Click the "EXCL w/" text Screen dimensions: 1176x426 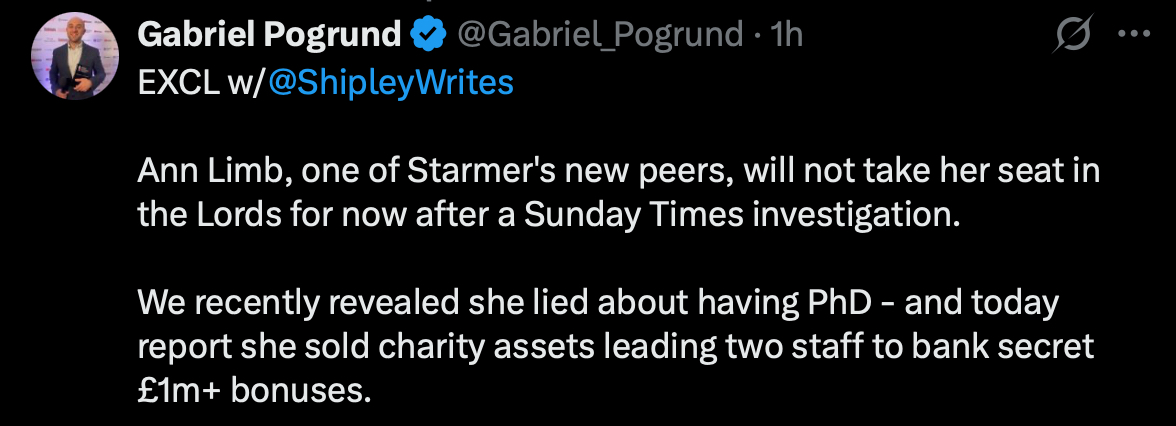200,83
